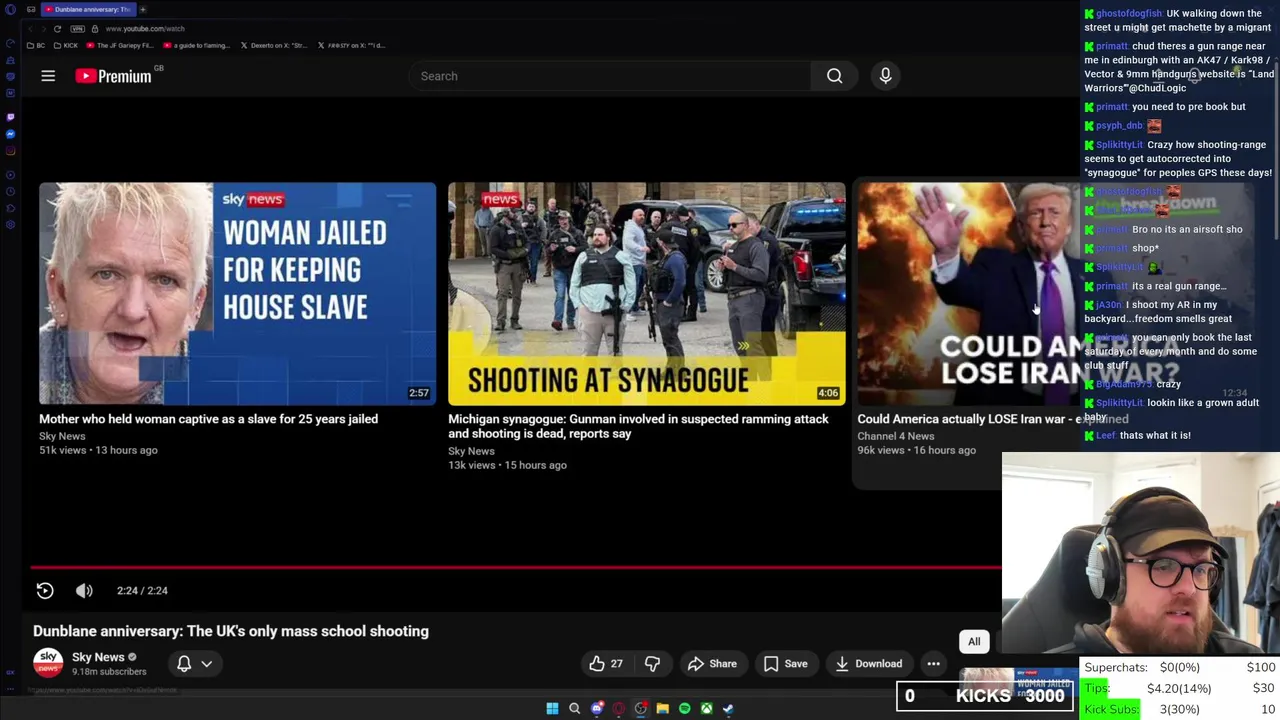The image size is (1280, 720).
Task: Mute the video with the speaker icon
Action: (84, 591)
